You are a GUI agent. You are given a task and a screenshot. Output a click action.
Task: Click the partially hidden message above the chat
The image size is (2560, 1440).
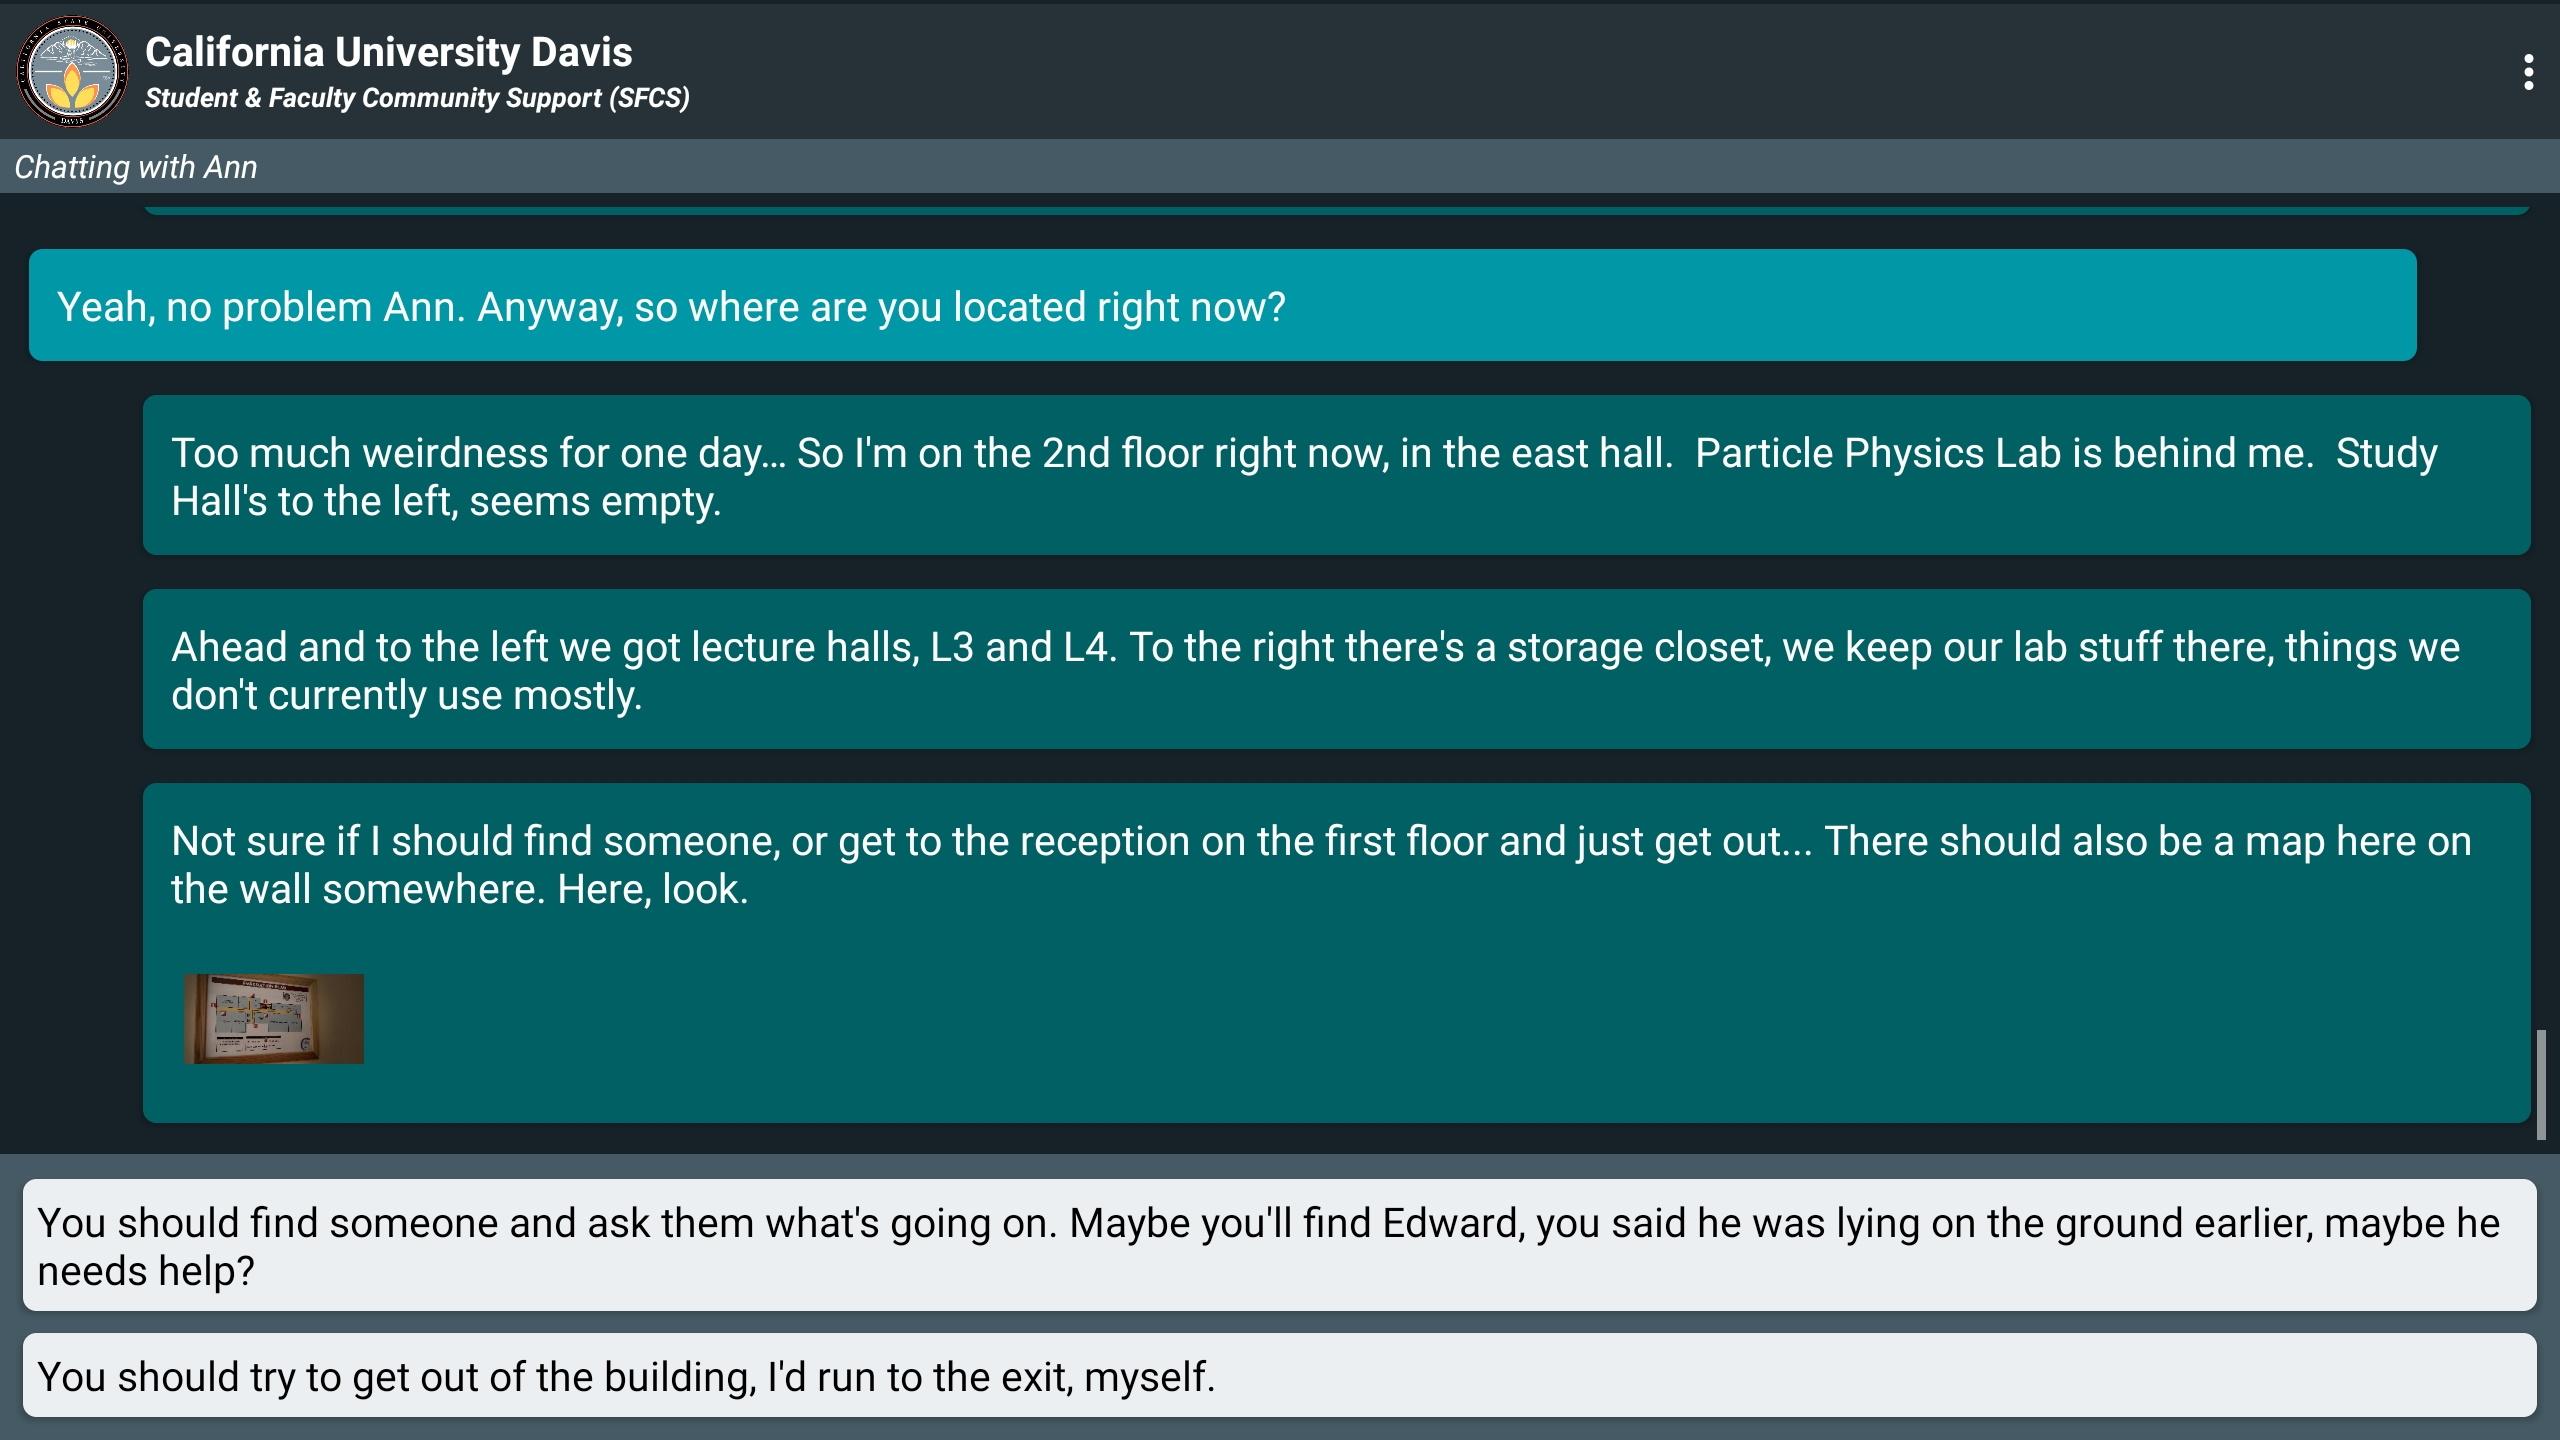[x=1336, y=209]
